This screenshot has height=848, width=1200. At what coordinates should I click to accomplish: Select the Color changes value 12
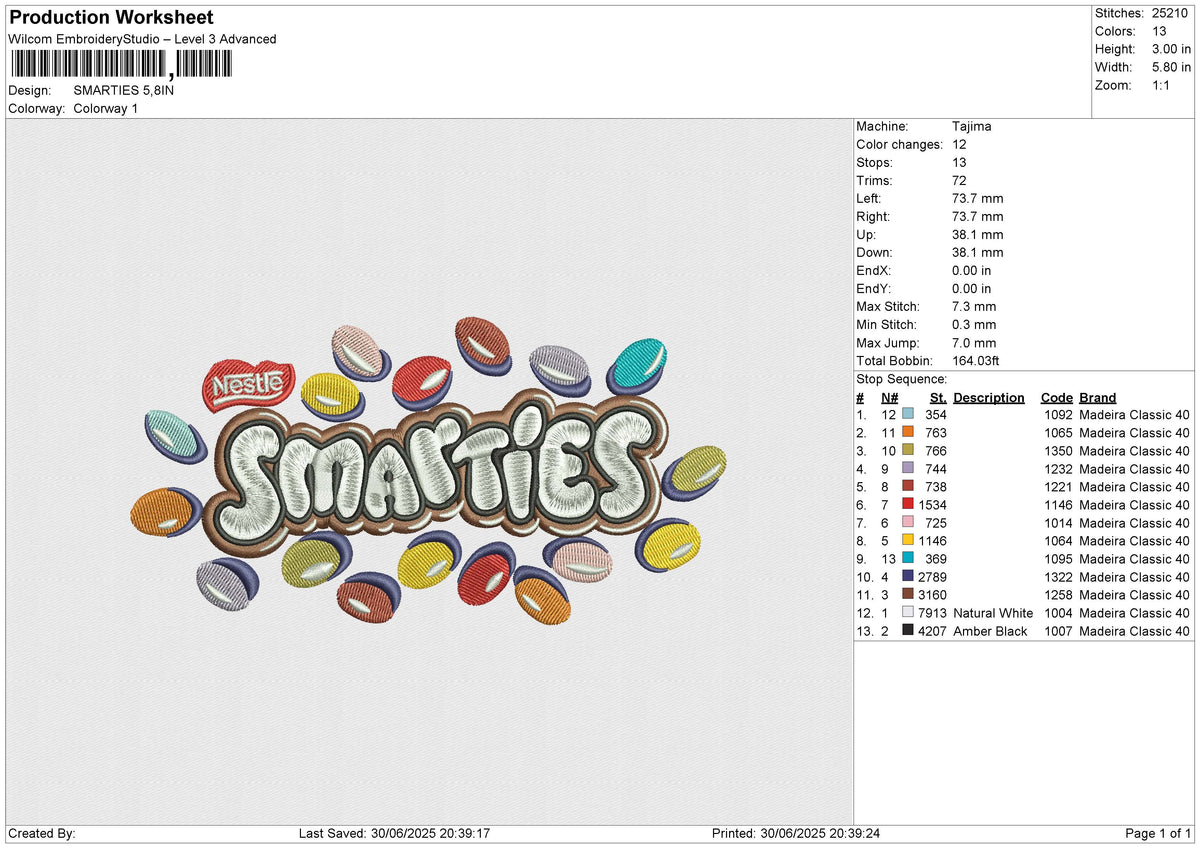click(x=961, y=144)
